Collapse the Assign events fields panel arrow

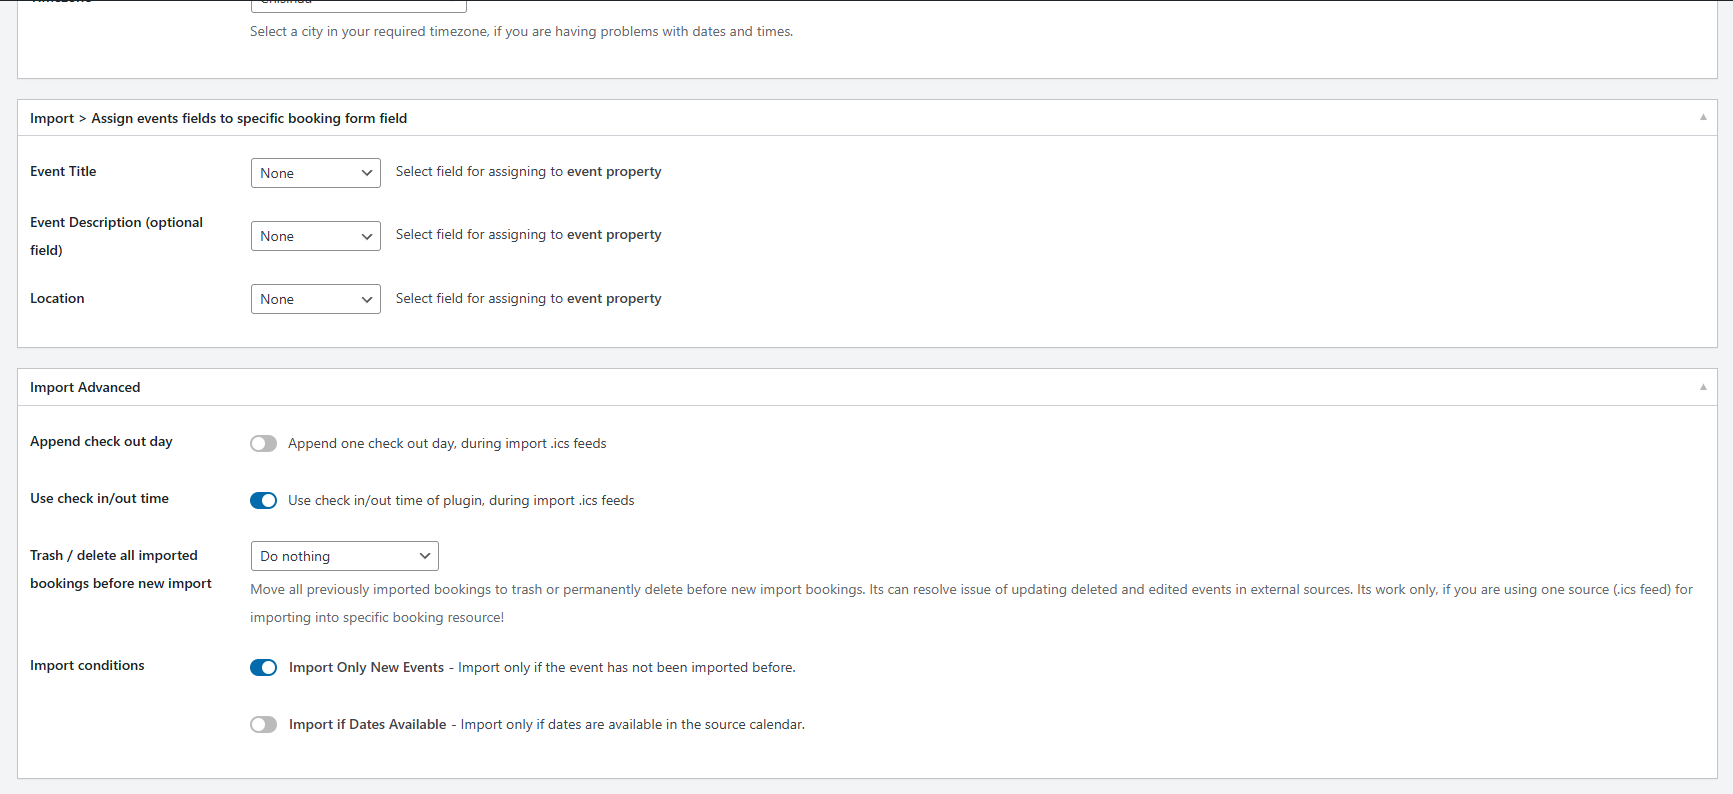1703,118
